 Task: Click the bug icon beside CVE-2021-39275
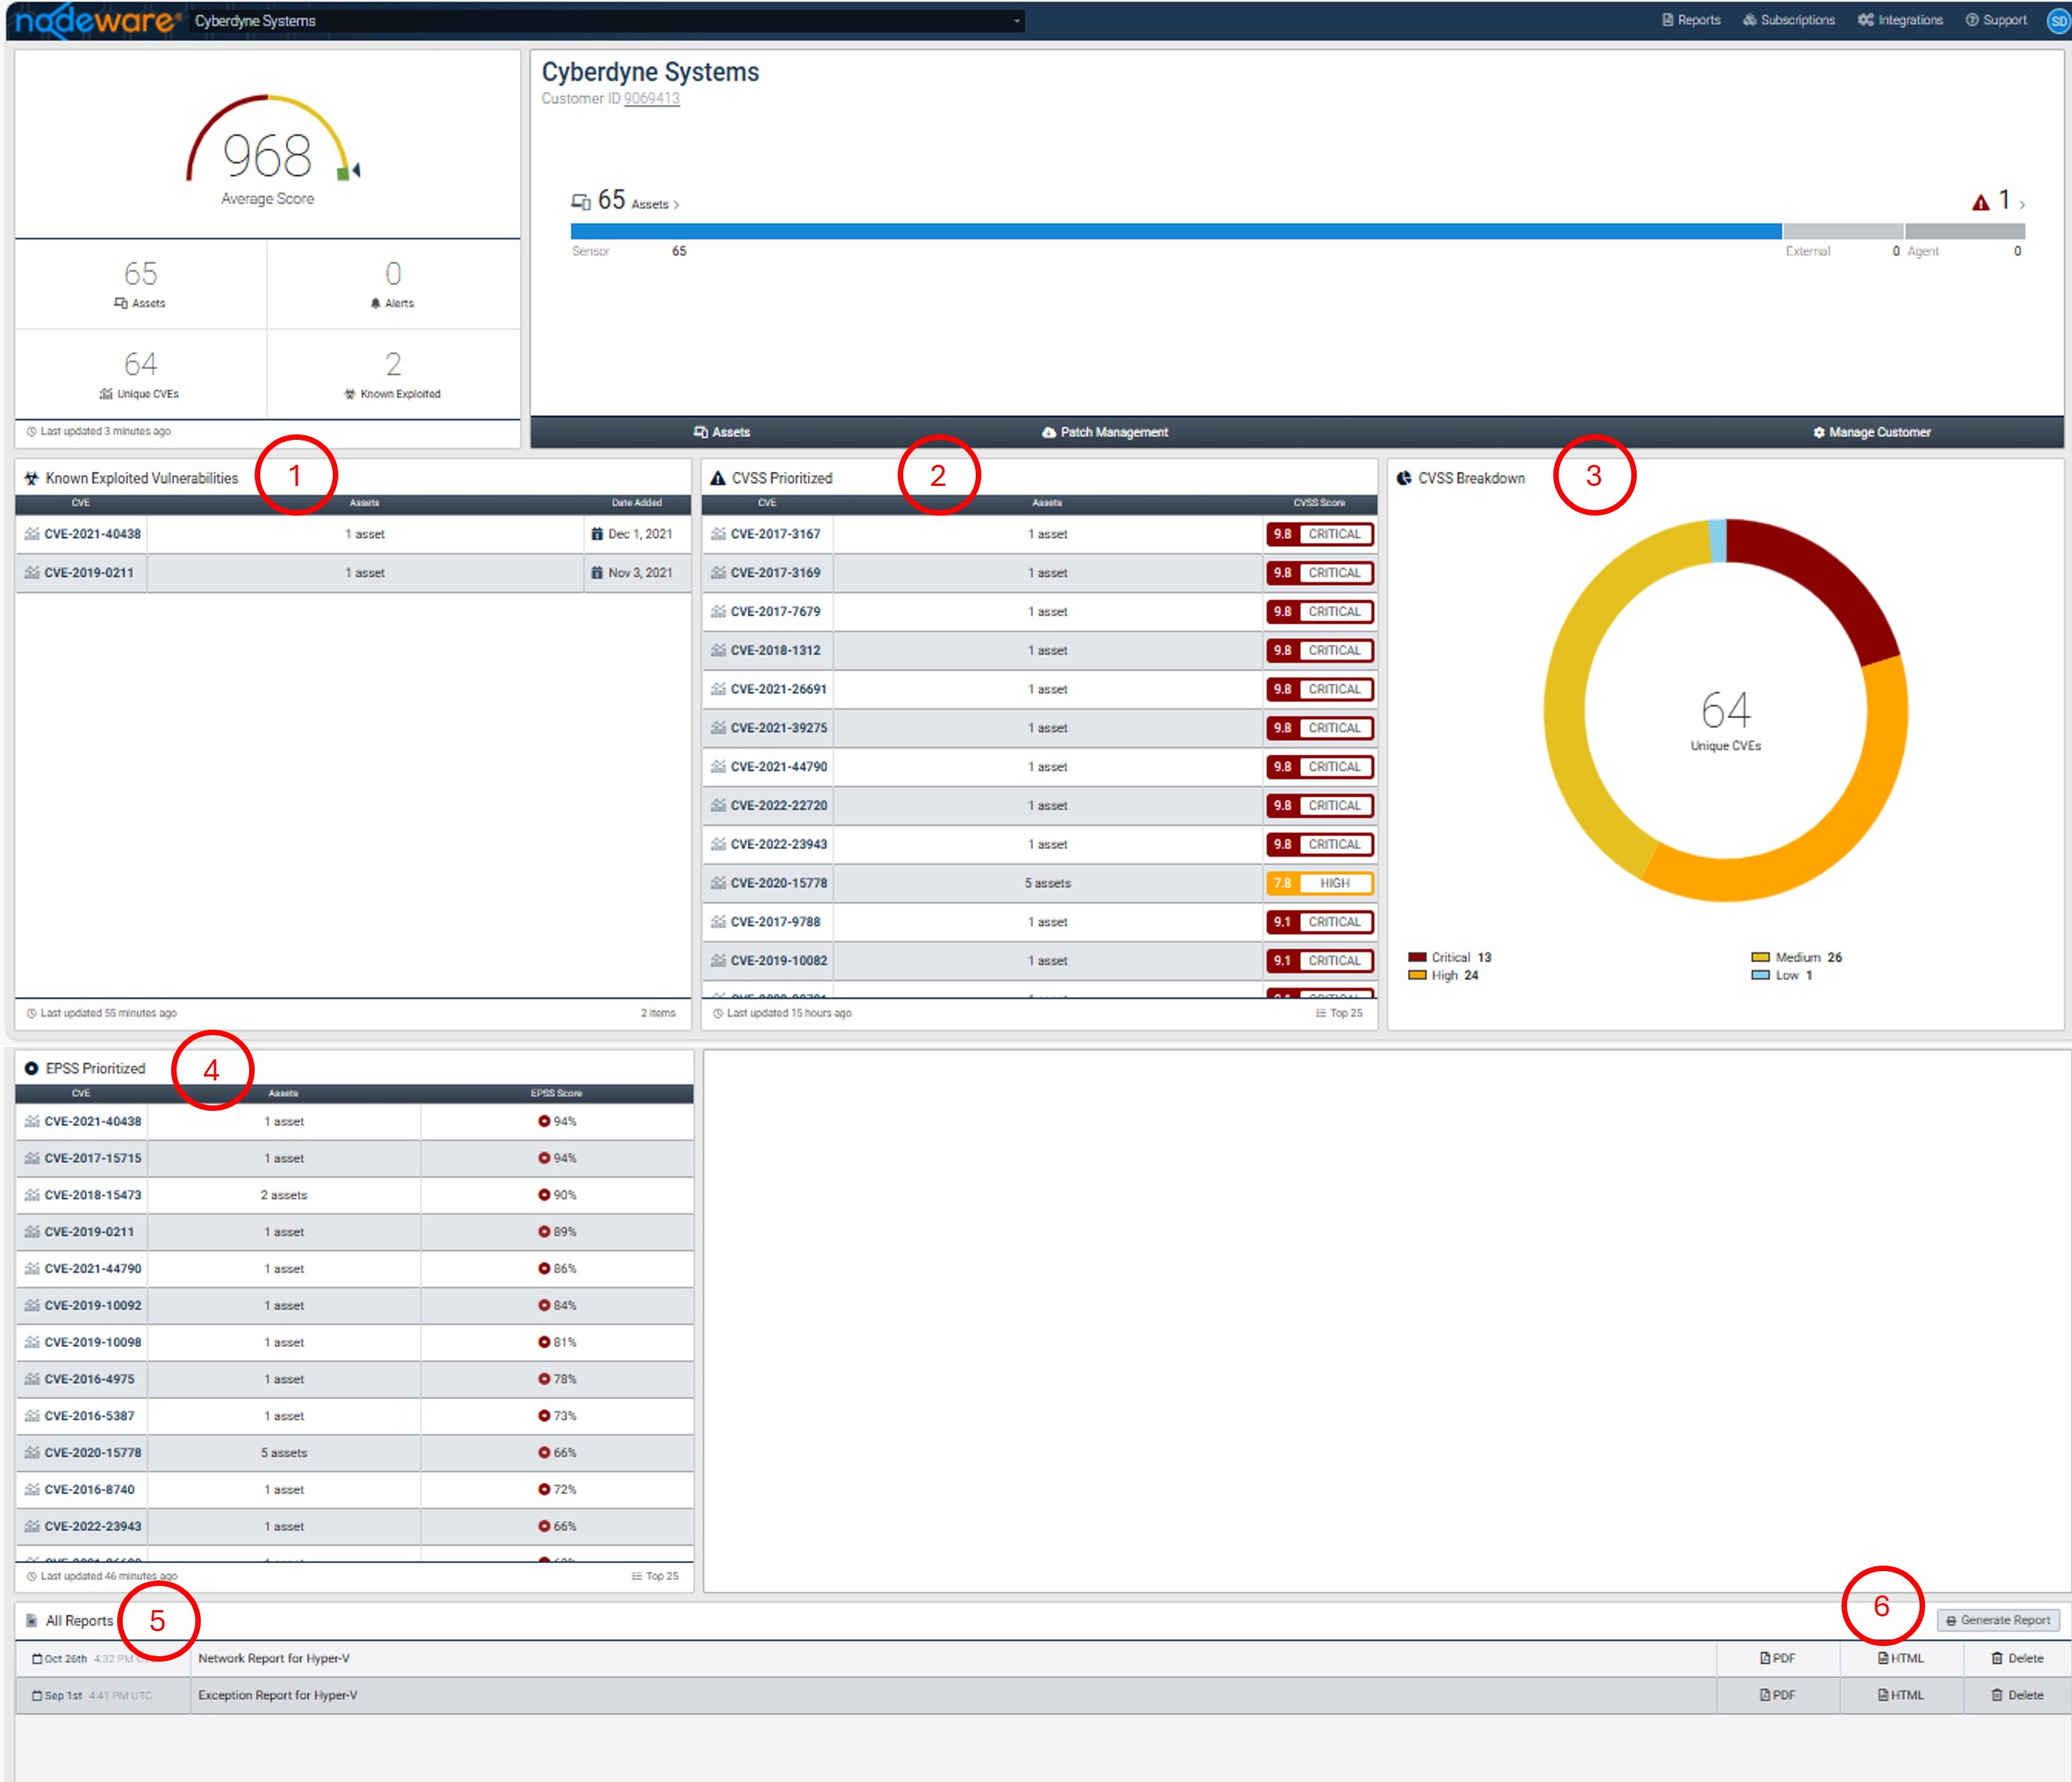click(x=718, y=728)
